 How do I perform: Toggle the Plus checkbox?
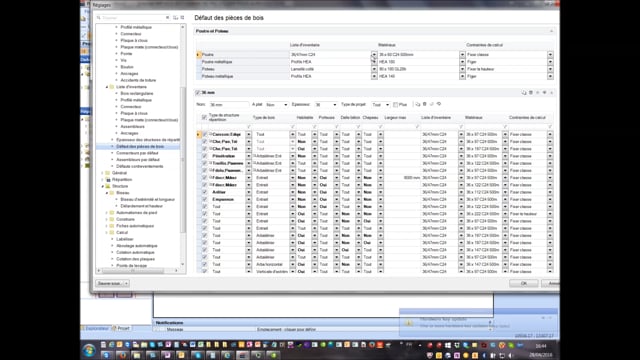point(395,104)
